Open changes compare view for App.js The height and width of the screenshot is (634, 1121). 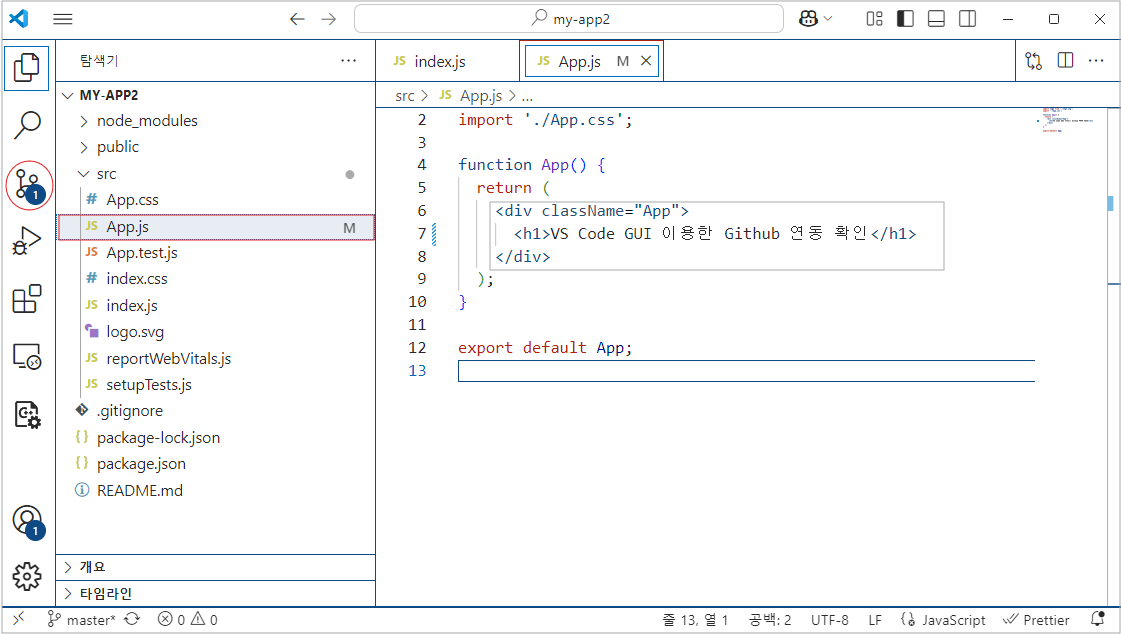(x=1034, y=61)
